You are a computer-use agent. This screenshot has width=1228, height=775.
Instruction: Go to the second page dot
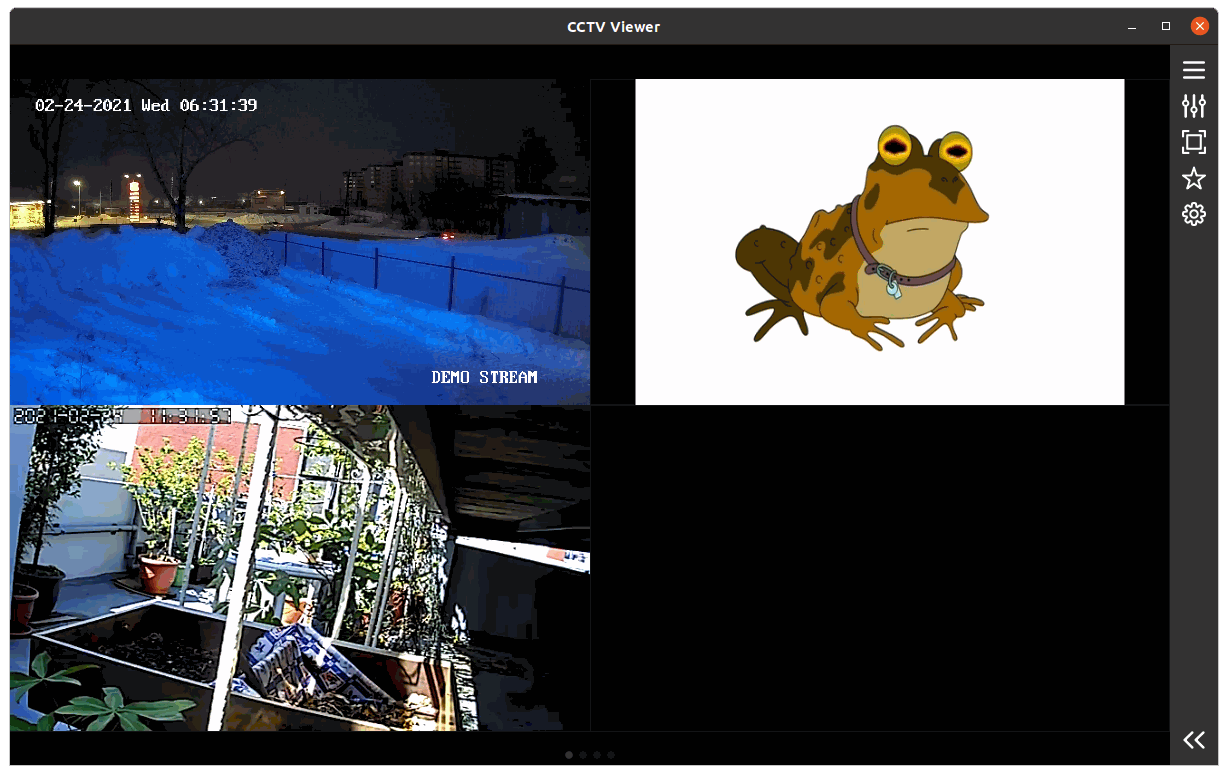[x=583, y=755]
